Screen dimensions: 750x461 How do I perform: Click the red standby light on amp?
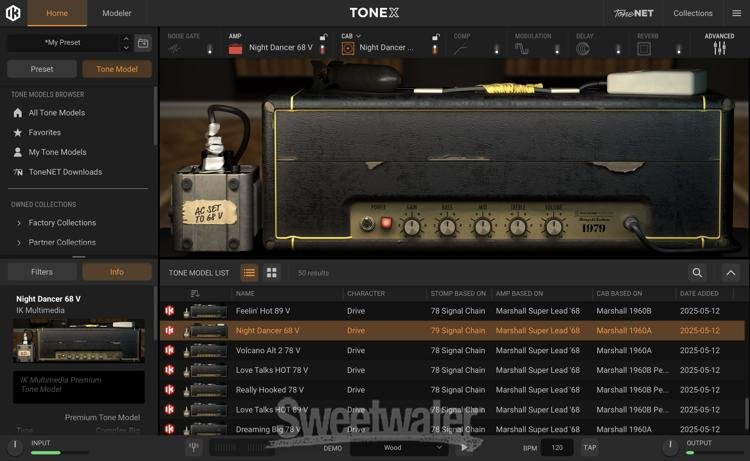coord(386,223)
